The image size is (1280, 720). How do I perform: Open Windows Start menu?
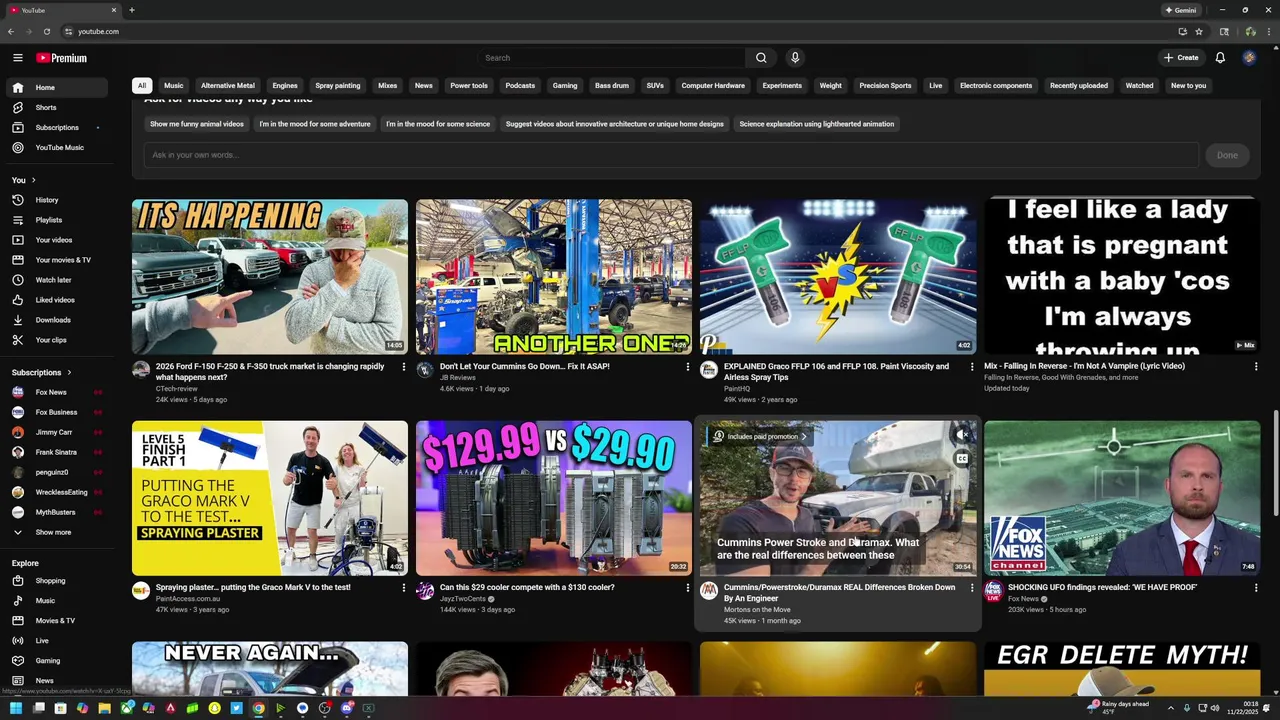tap(16, 708)
